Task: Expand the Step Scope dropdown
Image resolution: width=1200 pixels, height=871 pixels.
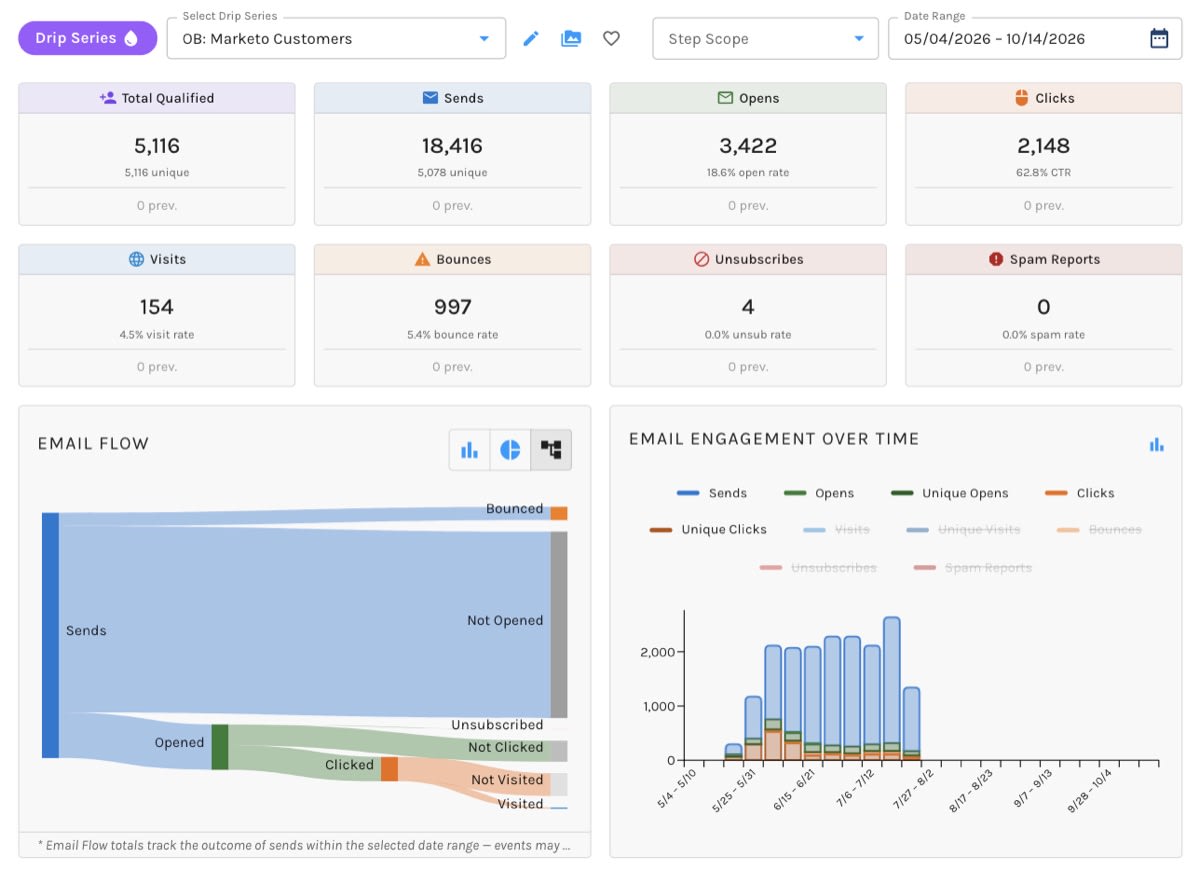Action: (765, 39)
